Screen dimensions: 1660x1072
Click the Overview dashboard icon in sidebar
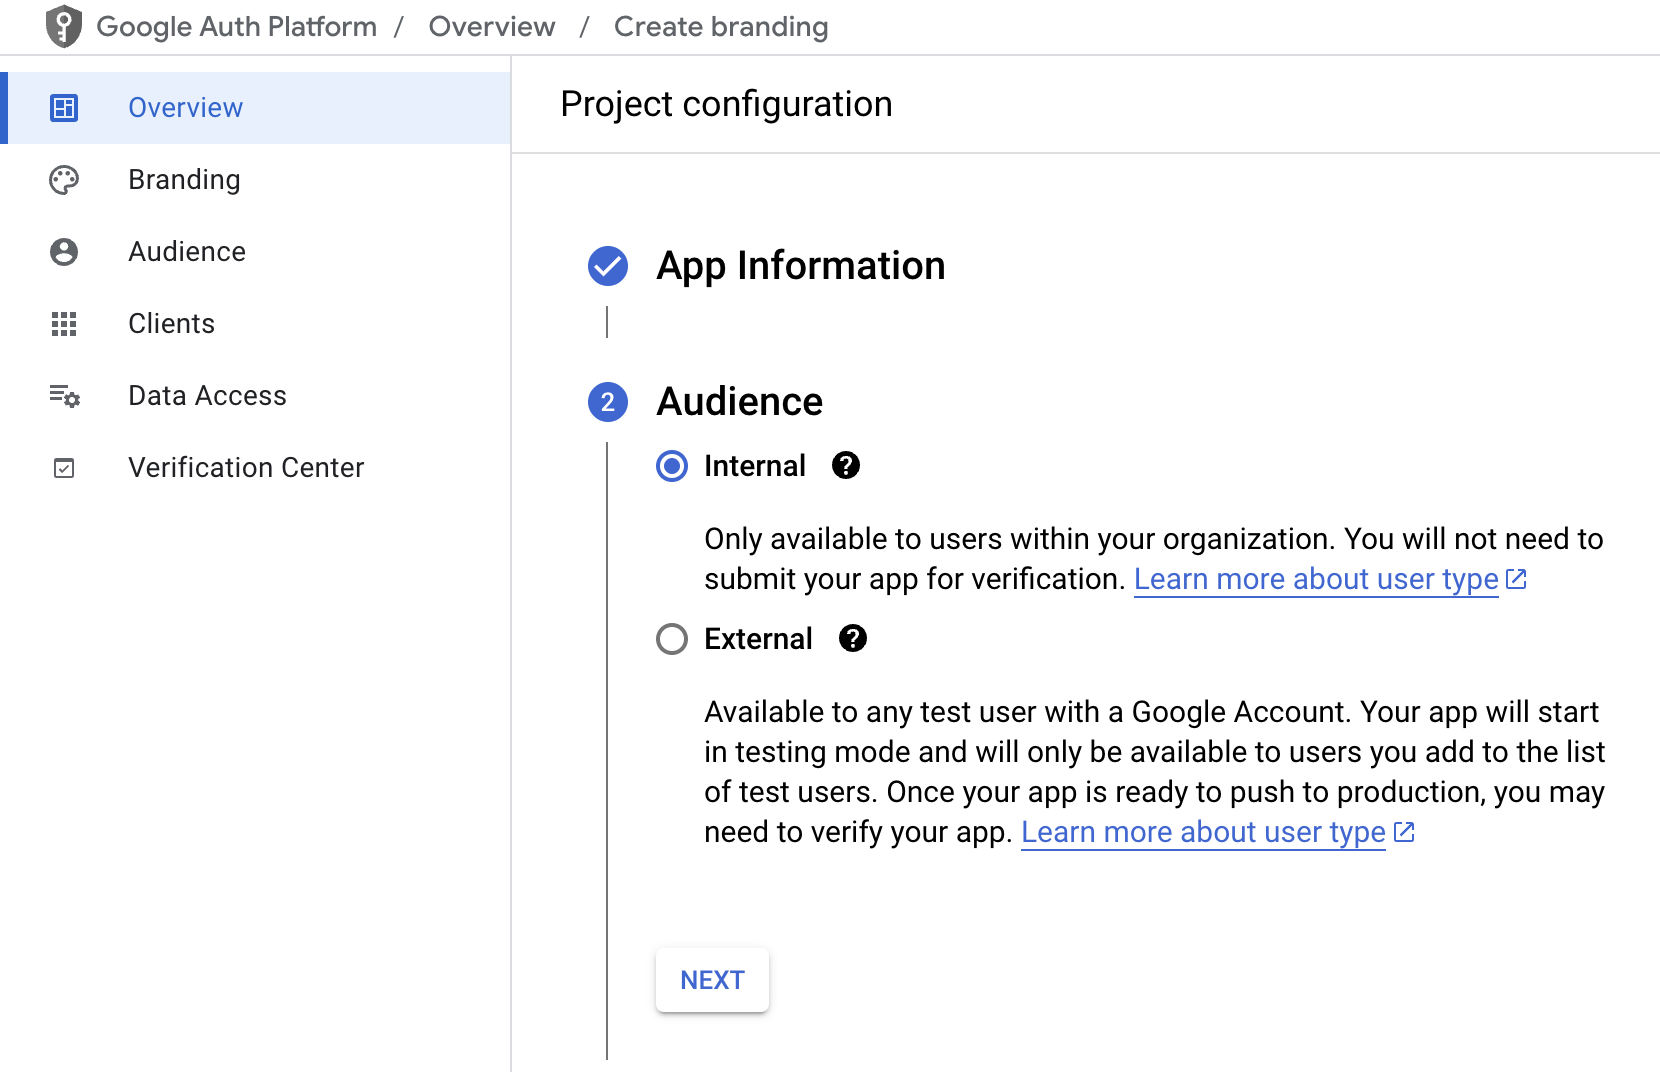click(64, 108)
